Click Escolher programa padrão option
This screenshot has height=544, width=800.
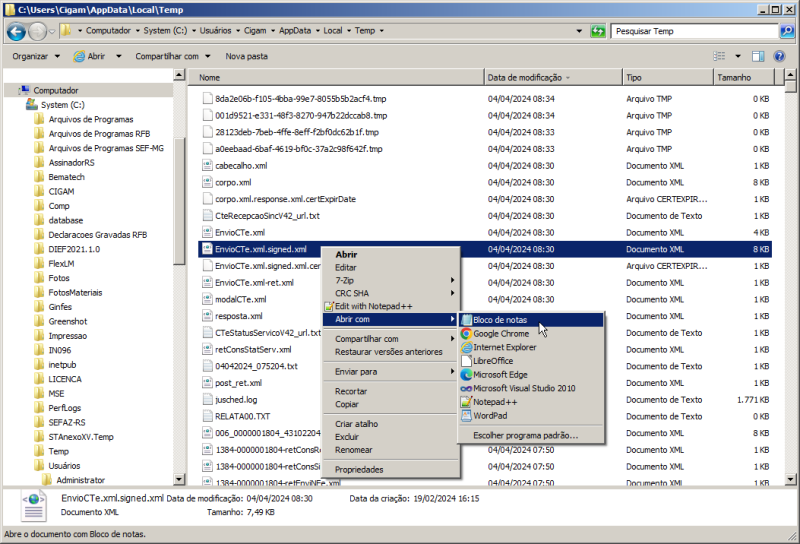(531, 435)
